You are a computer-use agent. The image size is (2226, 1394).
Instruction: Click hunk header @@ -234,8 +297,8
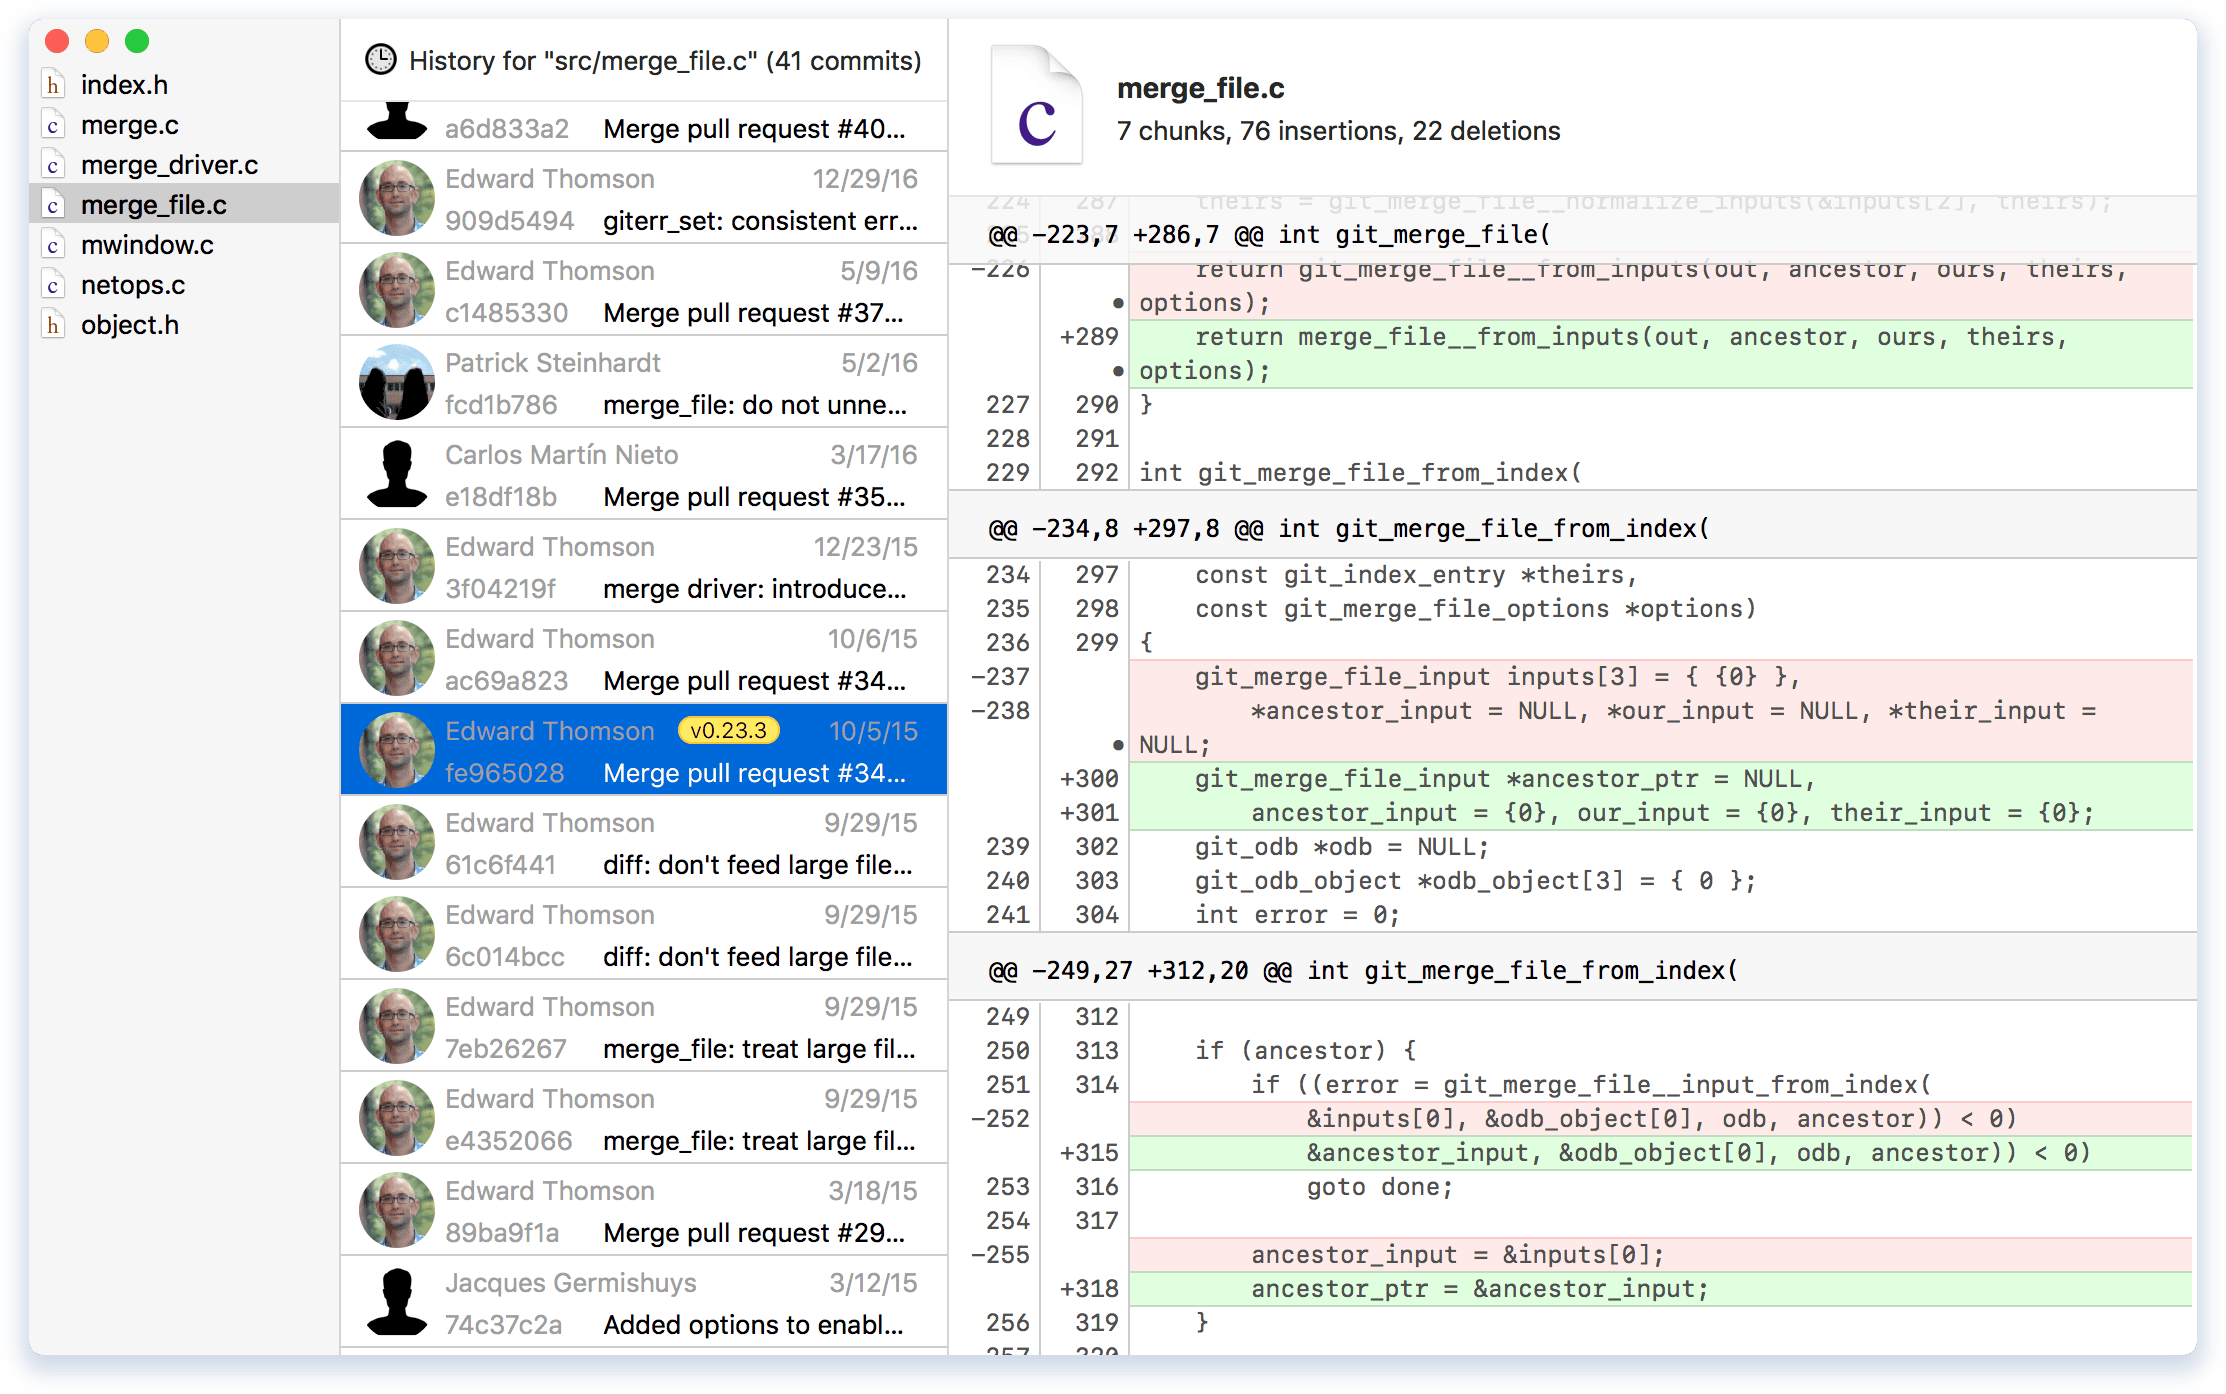[x=1348, y=528]
